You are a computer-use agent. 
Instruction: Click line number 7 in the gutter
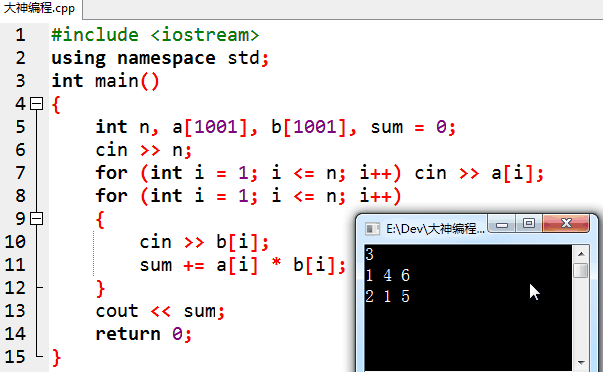pos(20,173)
